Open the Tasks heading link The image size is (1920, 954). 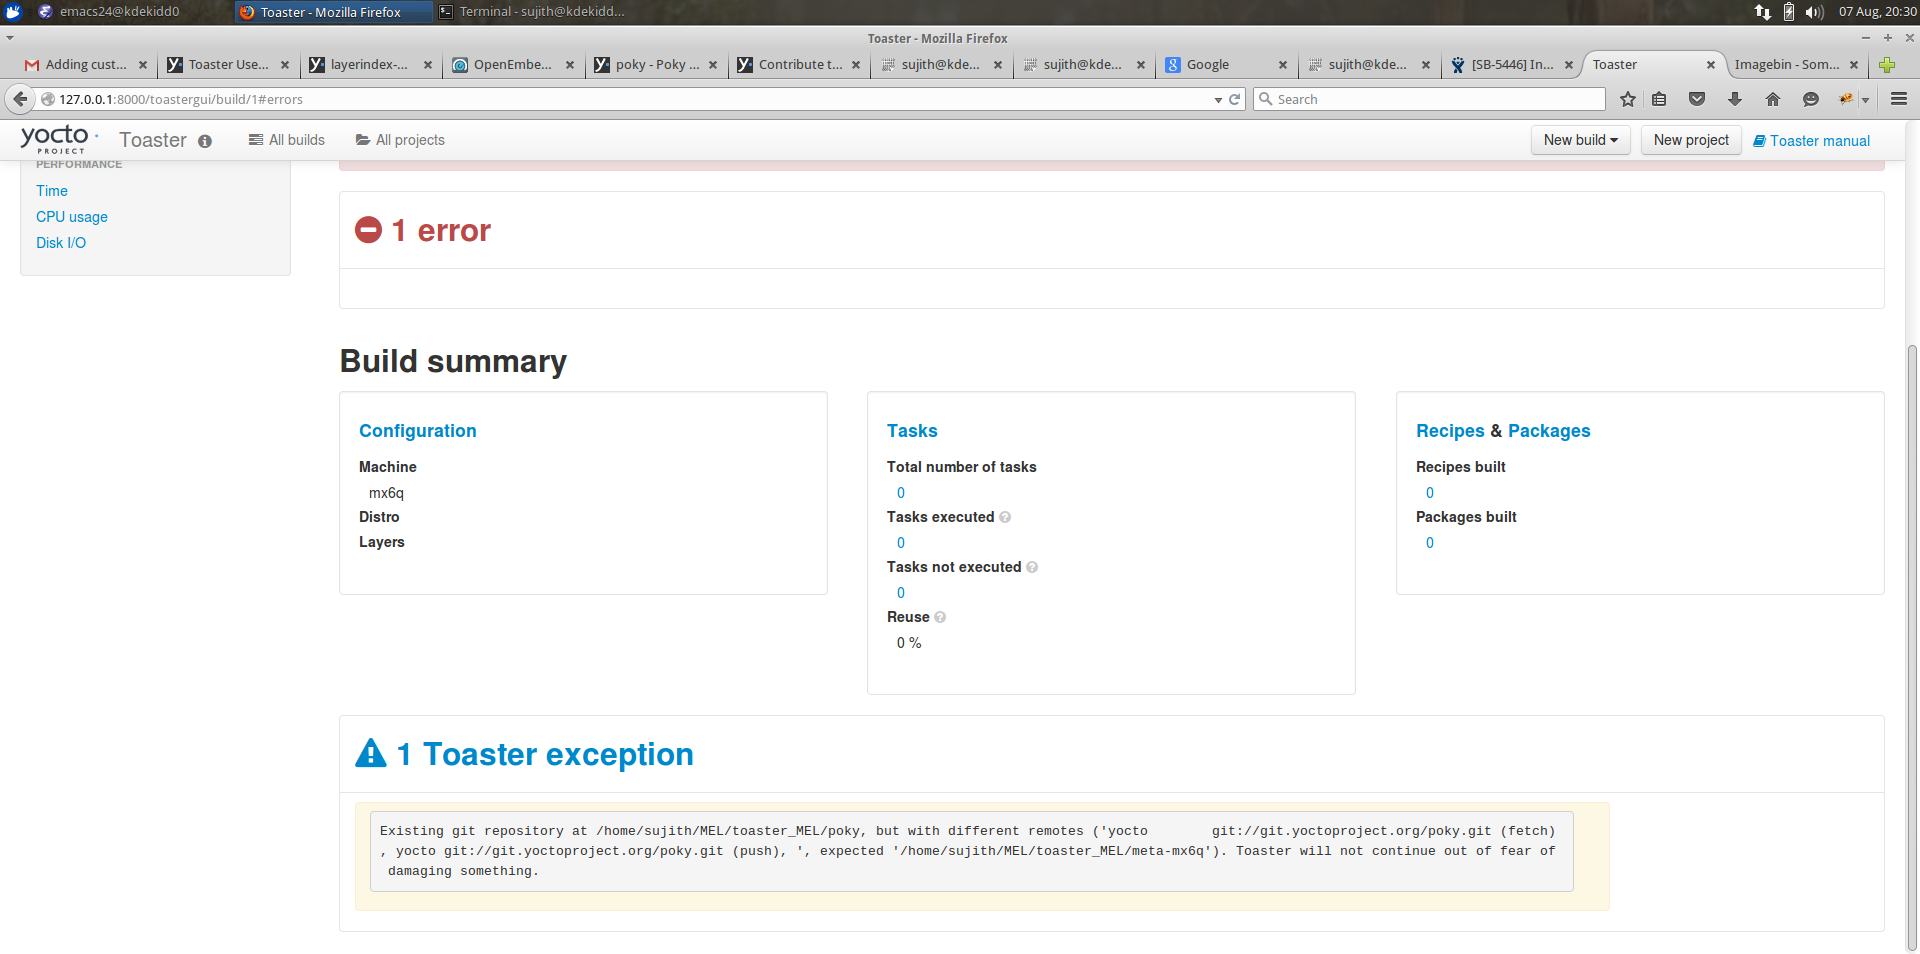pos(912,431)
